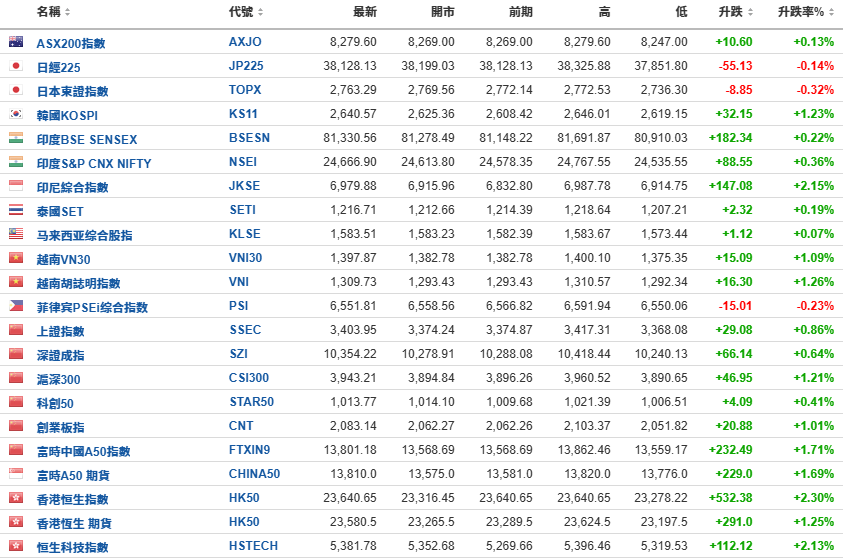Click the AXJO ticker code
The width and height of the screenshot is (843, 558).
click(245, 42)
